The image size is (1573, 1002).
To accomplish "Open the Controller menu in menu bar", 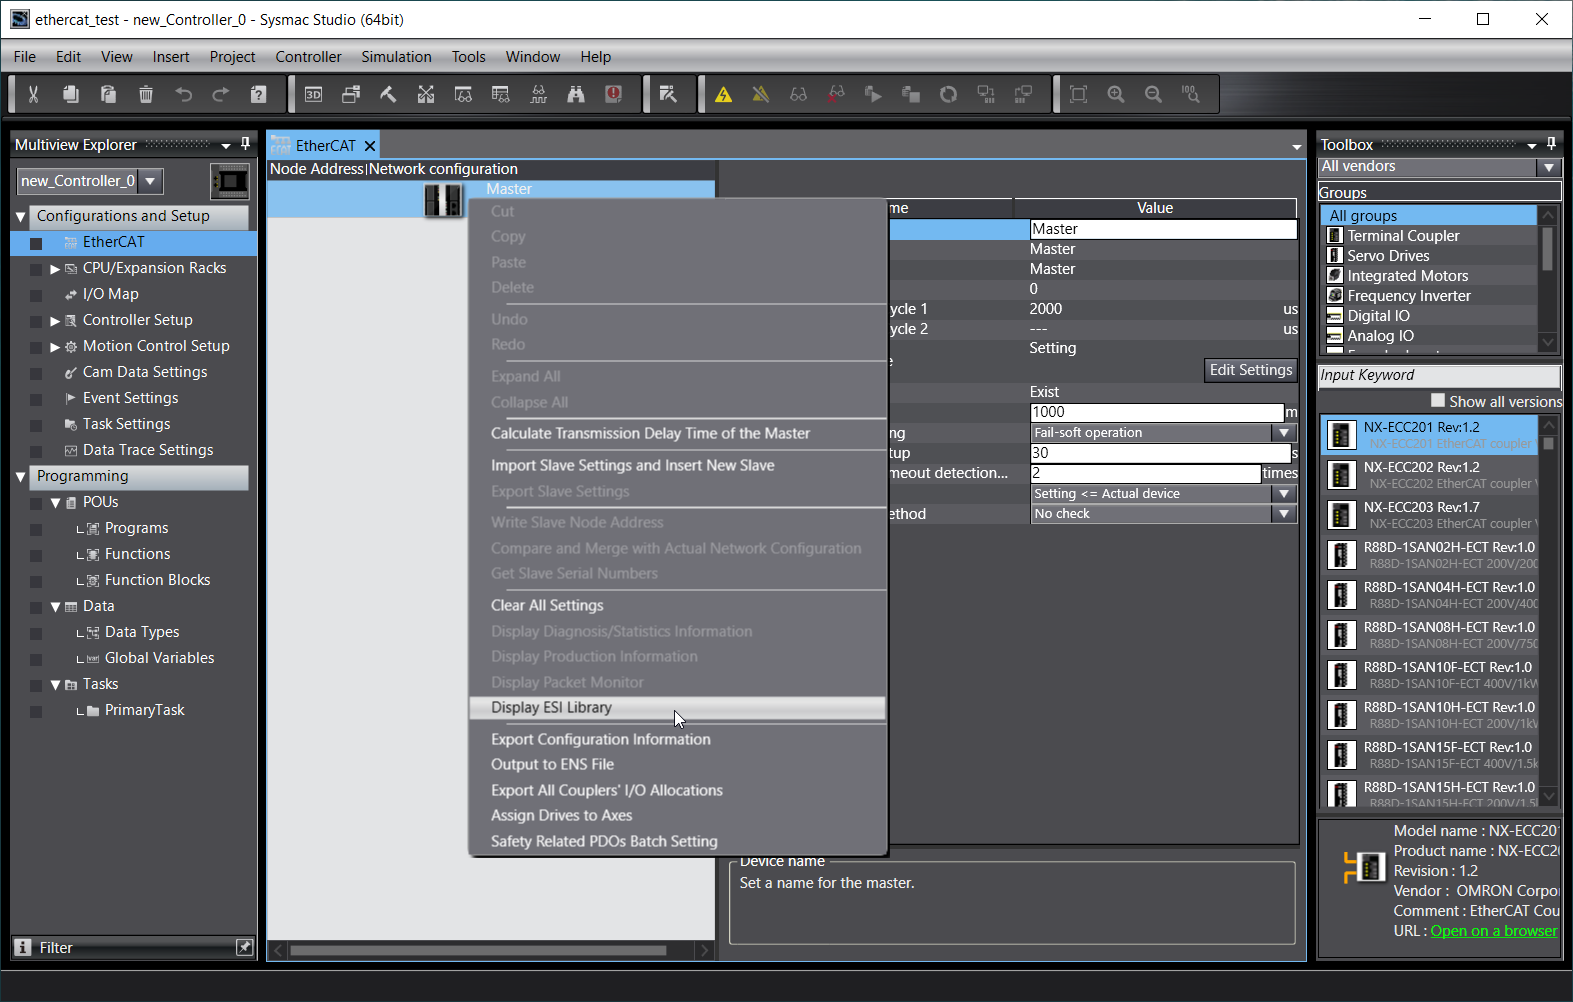I will click(x=308, y=57).
